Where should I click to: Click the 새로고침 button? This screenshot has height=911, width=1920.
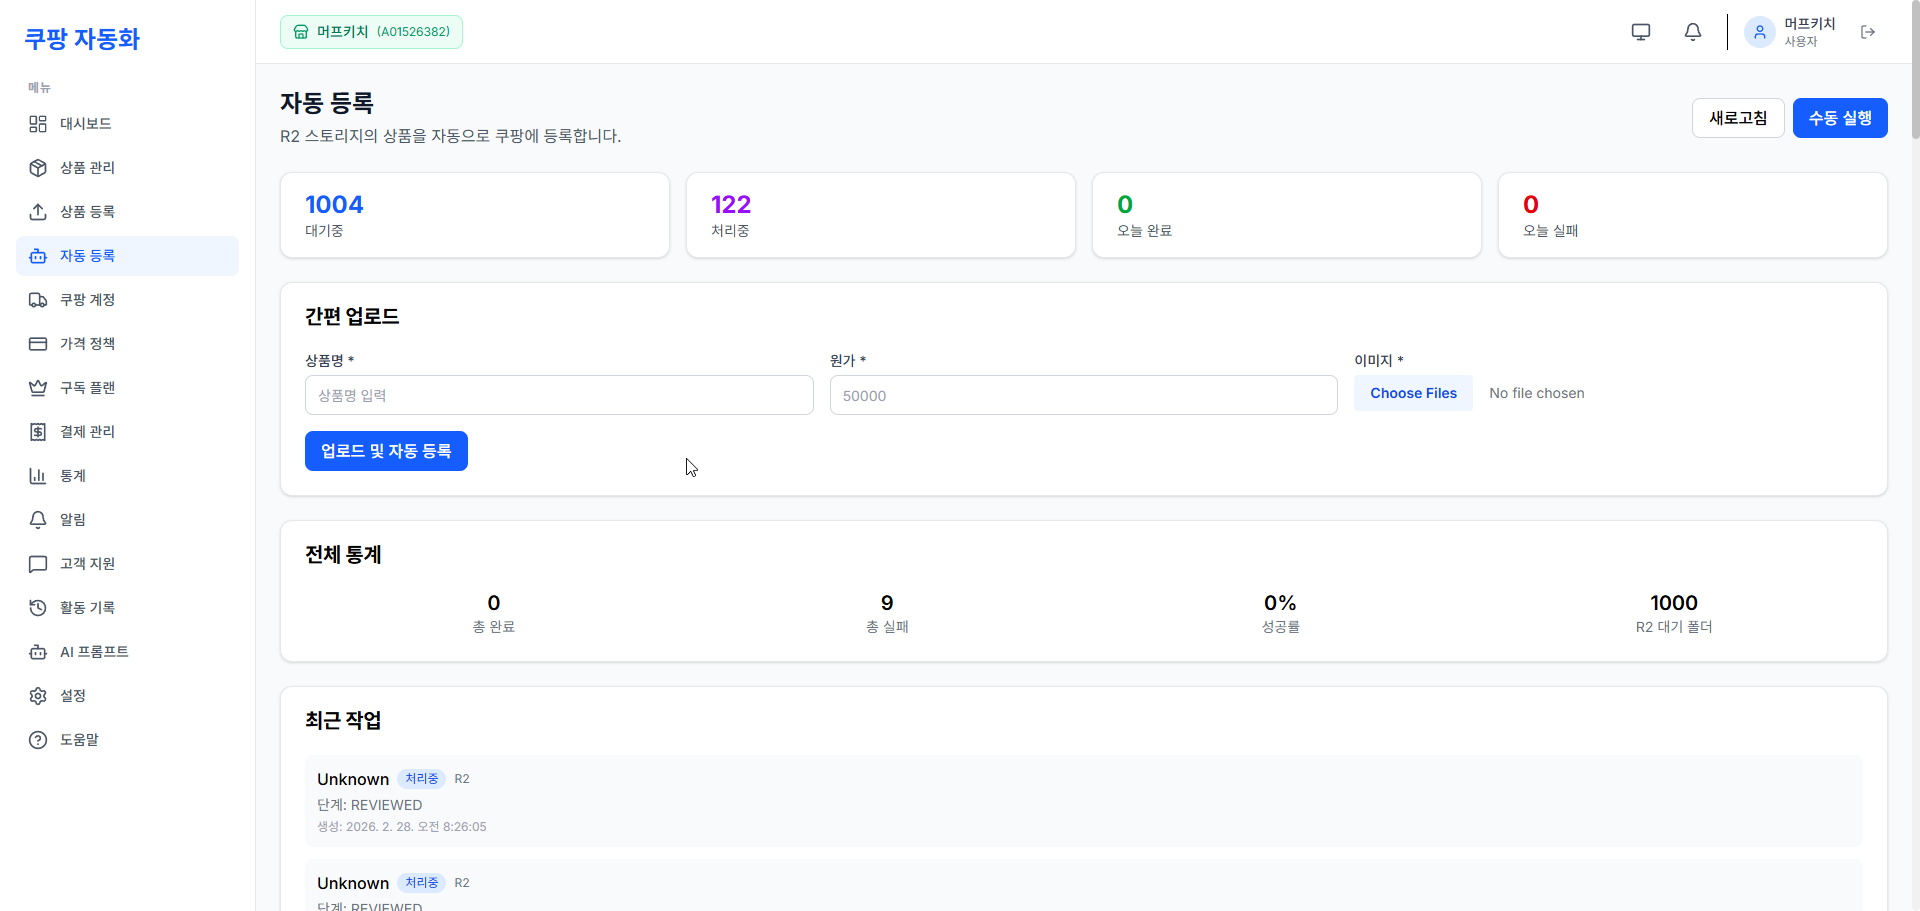pos(1738,118)
